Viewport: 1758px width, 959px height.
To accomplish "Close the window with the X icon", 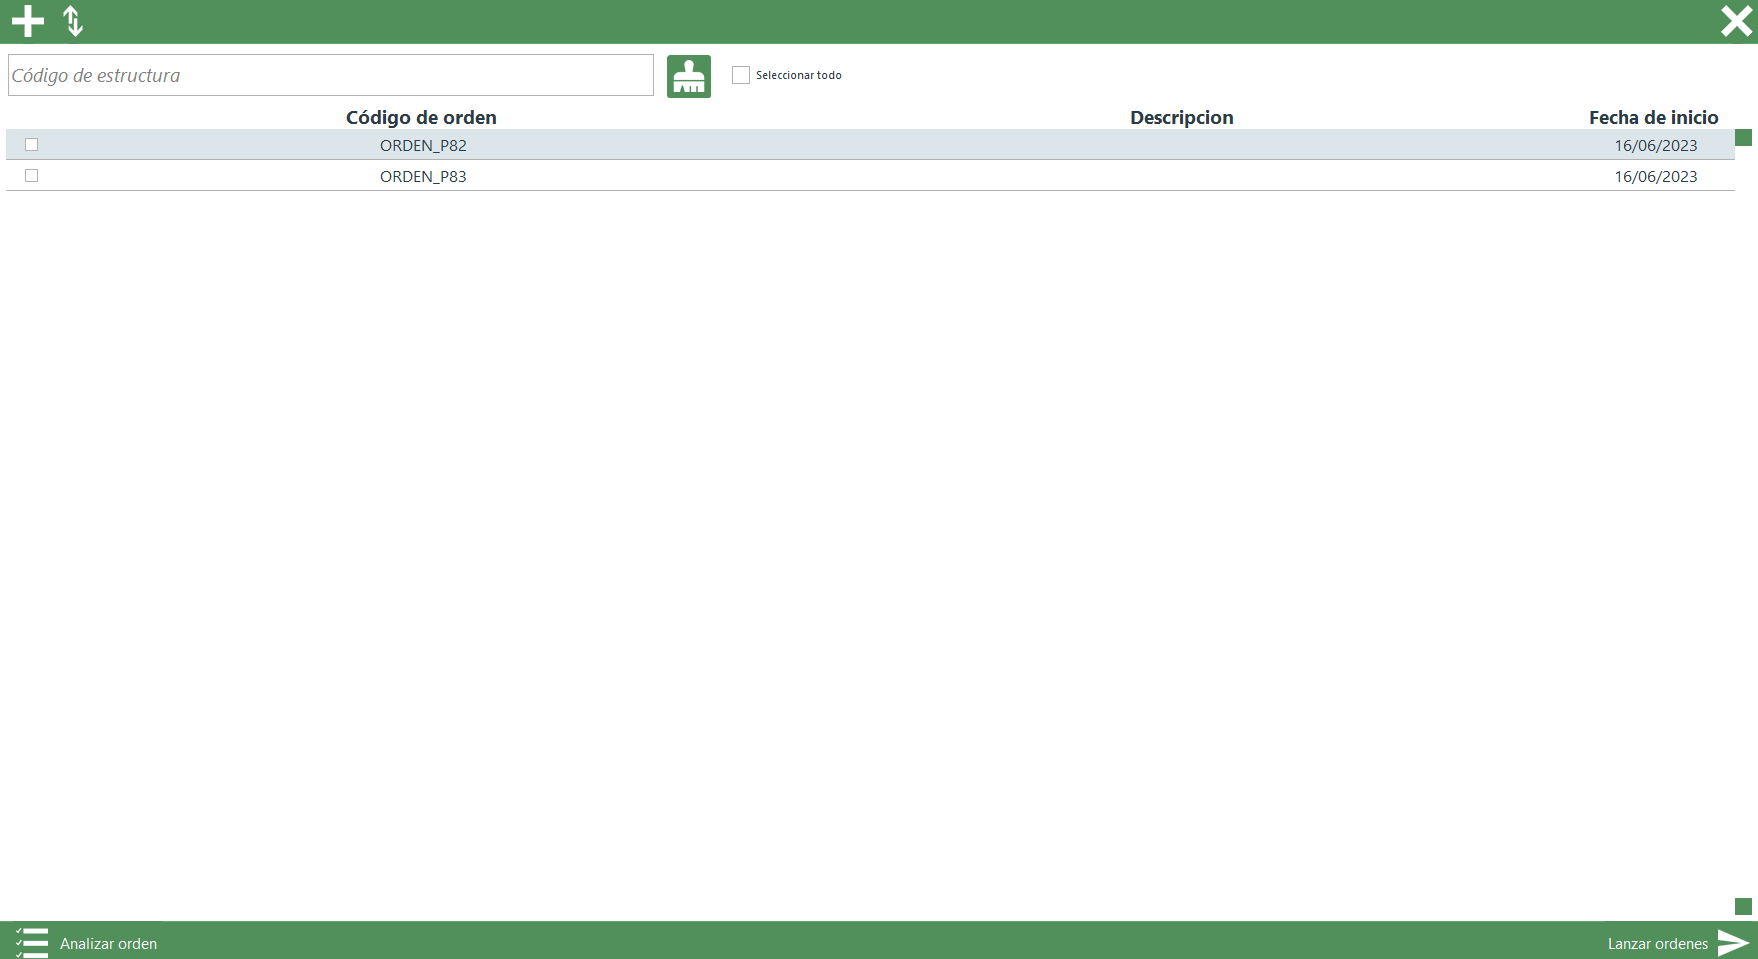I will tap(1736, 21).
